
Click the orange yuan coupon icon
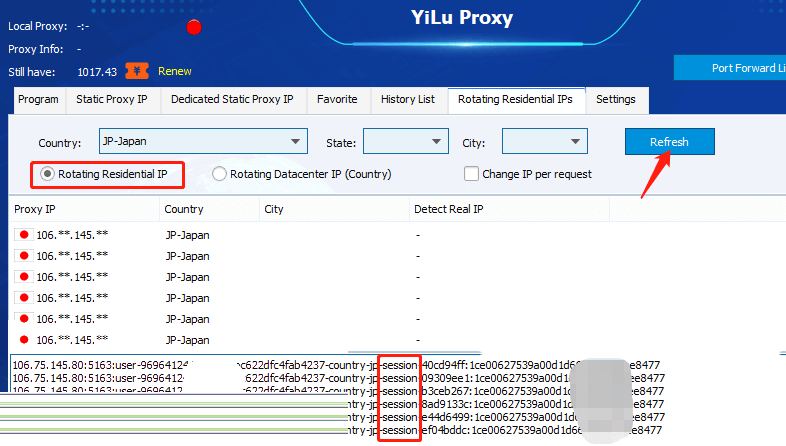click(x=137, y=71)
